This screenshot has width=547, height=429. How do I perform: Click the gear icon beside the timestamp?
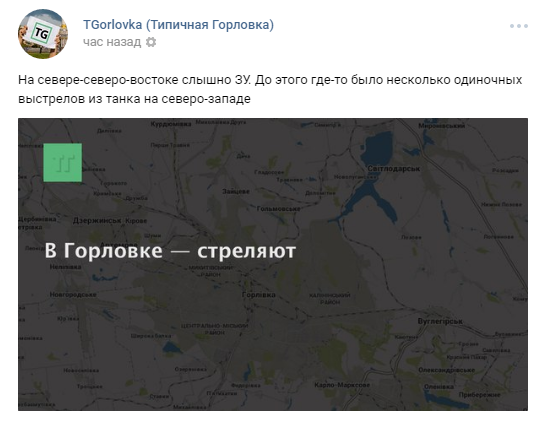click(151, 42)
